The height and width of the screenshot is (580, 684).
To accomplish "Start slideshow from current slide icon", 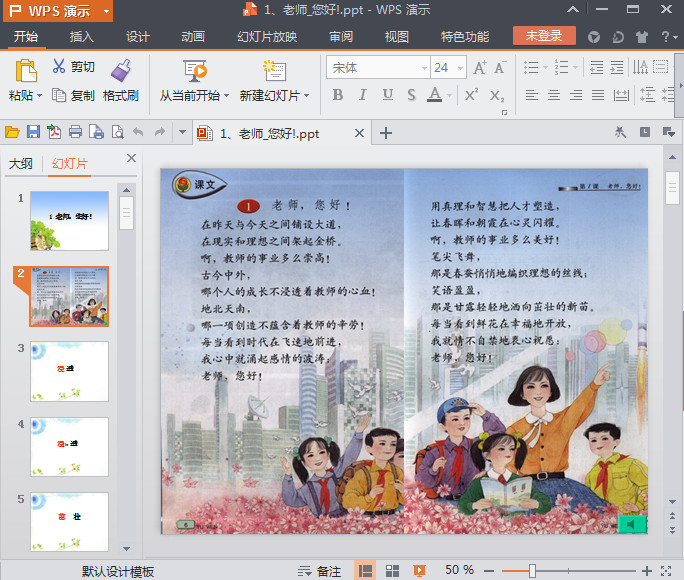I will (195, 71).
